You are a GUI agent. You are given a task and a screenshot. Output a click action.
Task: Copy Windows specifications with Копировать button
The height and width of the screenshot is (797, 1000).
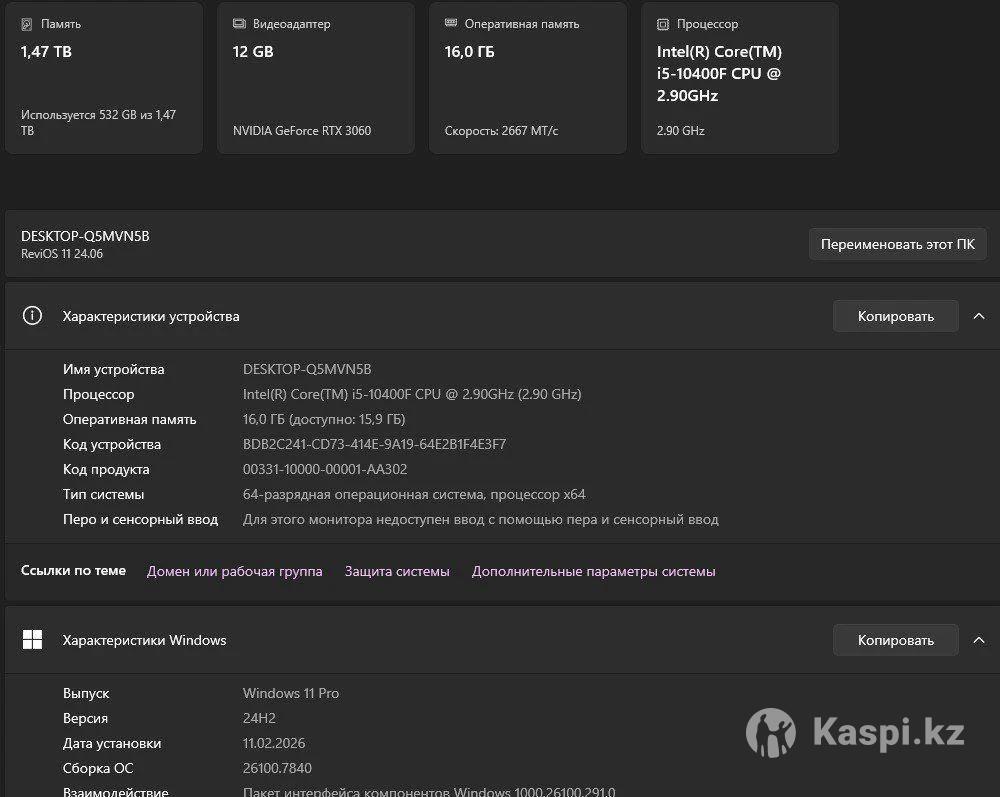(x=895, y=640)
